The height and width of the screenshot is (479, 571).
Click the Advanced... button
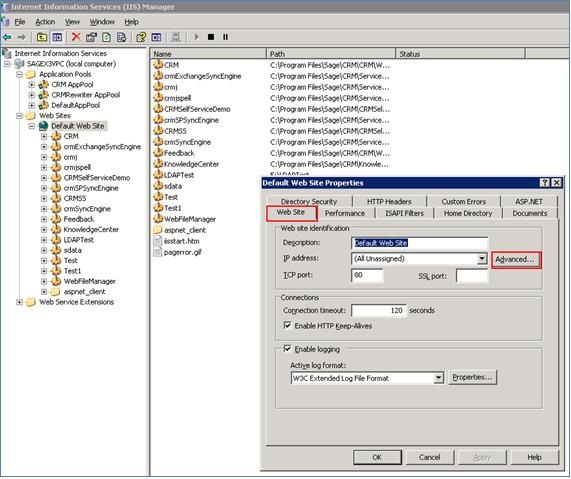[x=515, y=259]
